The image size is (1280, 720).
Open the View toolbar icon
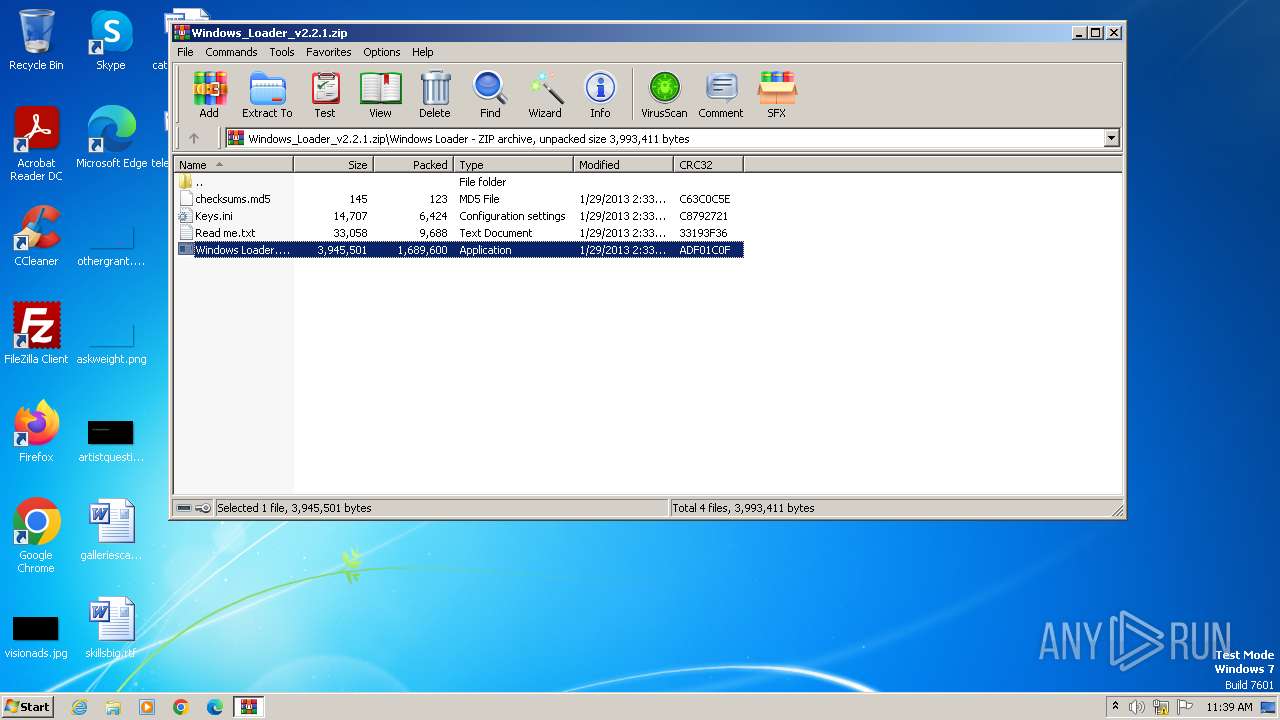380,95
